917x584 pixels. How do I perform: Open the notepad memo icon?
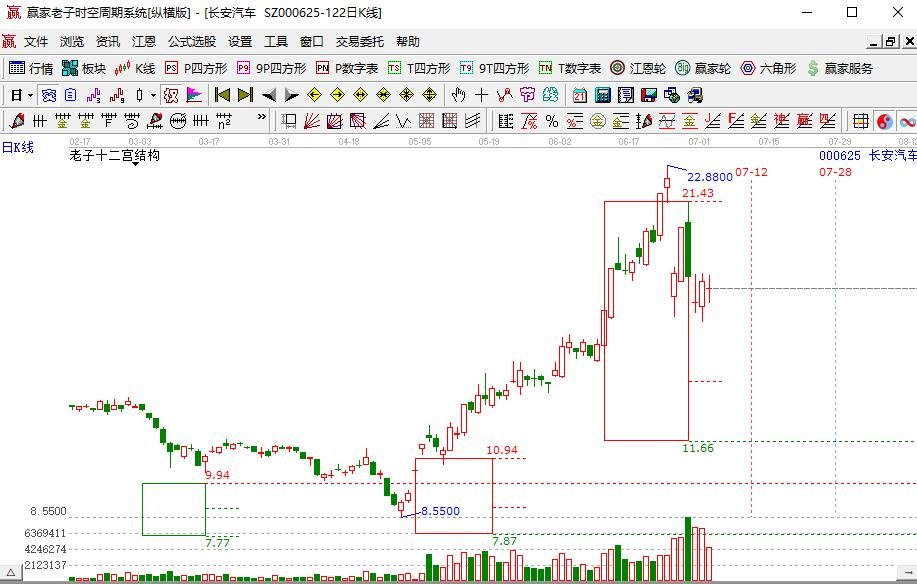[x=626, y=95]
